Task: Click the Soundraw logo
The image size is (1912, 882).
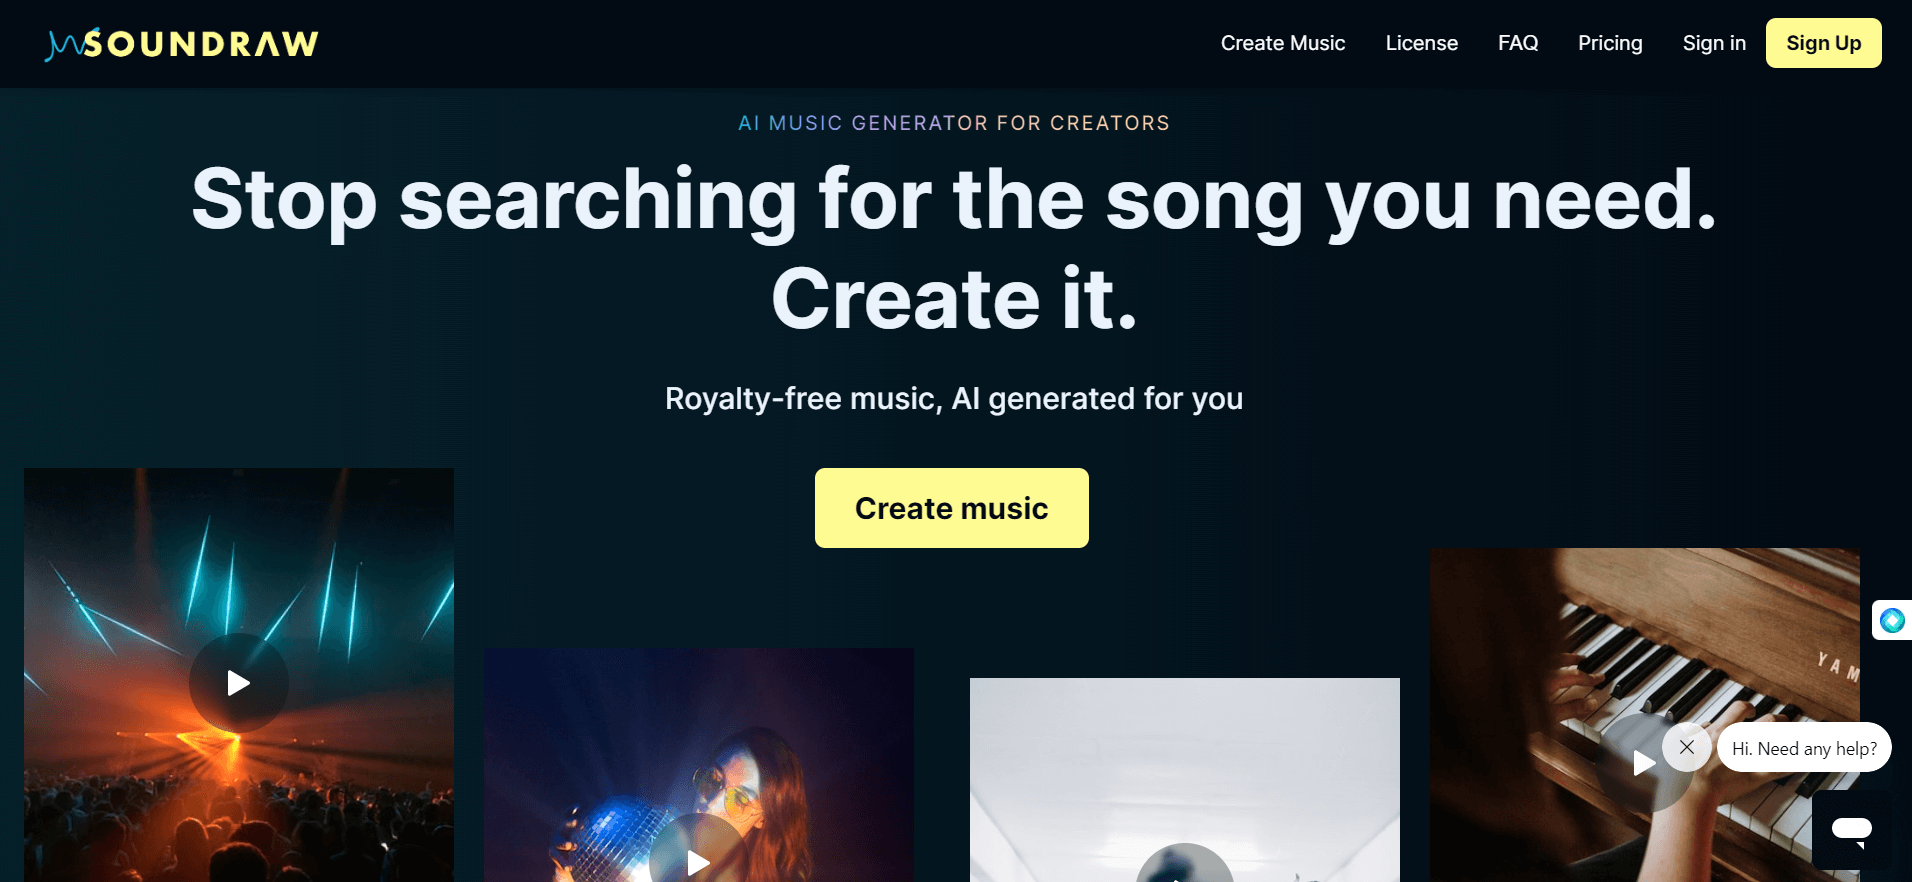Action: [x=182, y=44]
